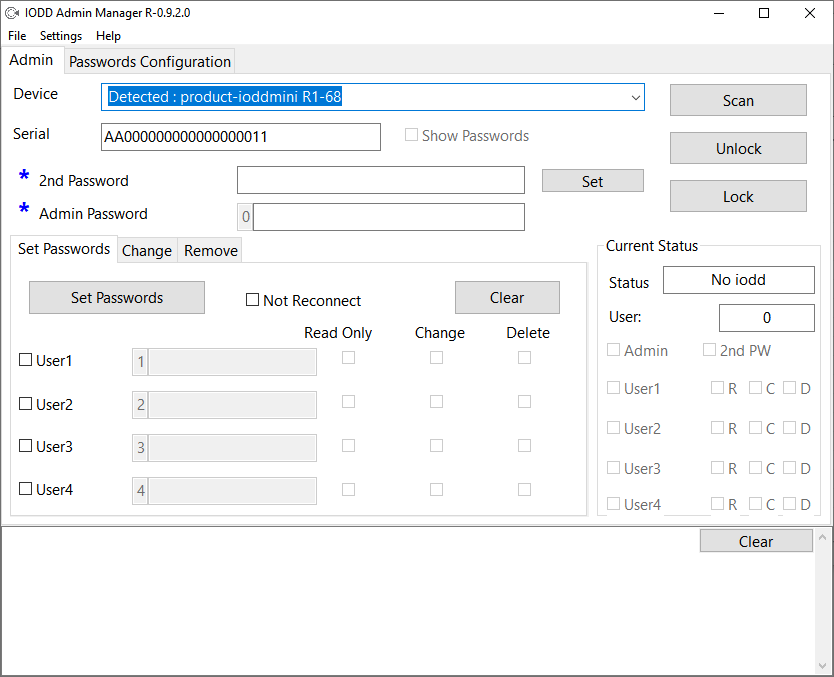
Task: Click the Set button for 2nd Password
Action: click(x=593, y=181)
